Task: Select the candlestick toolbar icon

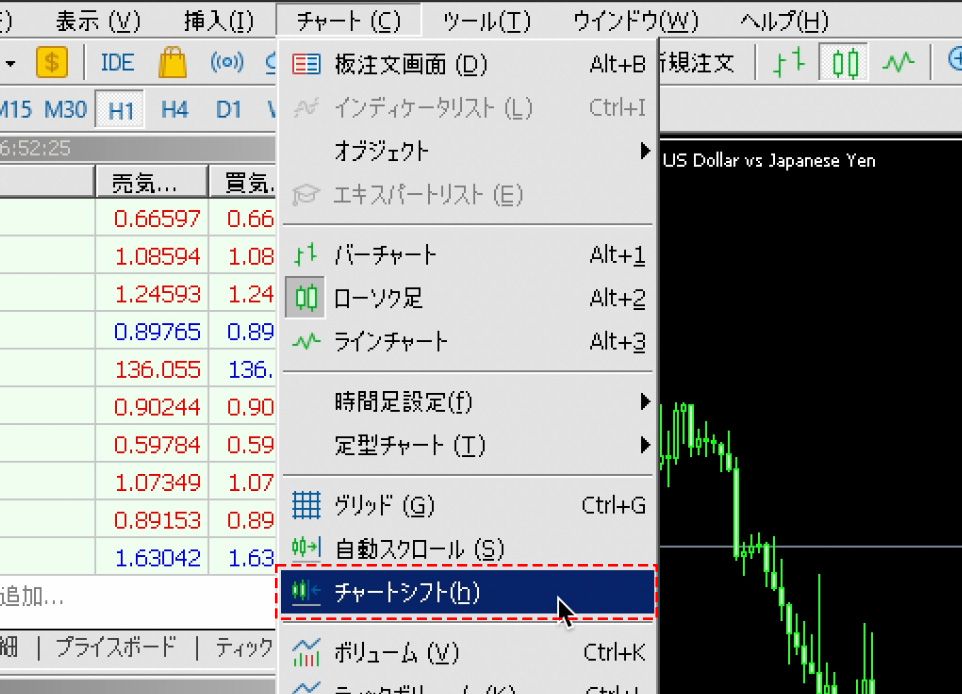Action: (845, 63)
